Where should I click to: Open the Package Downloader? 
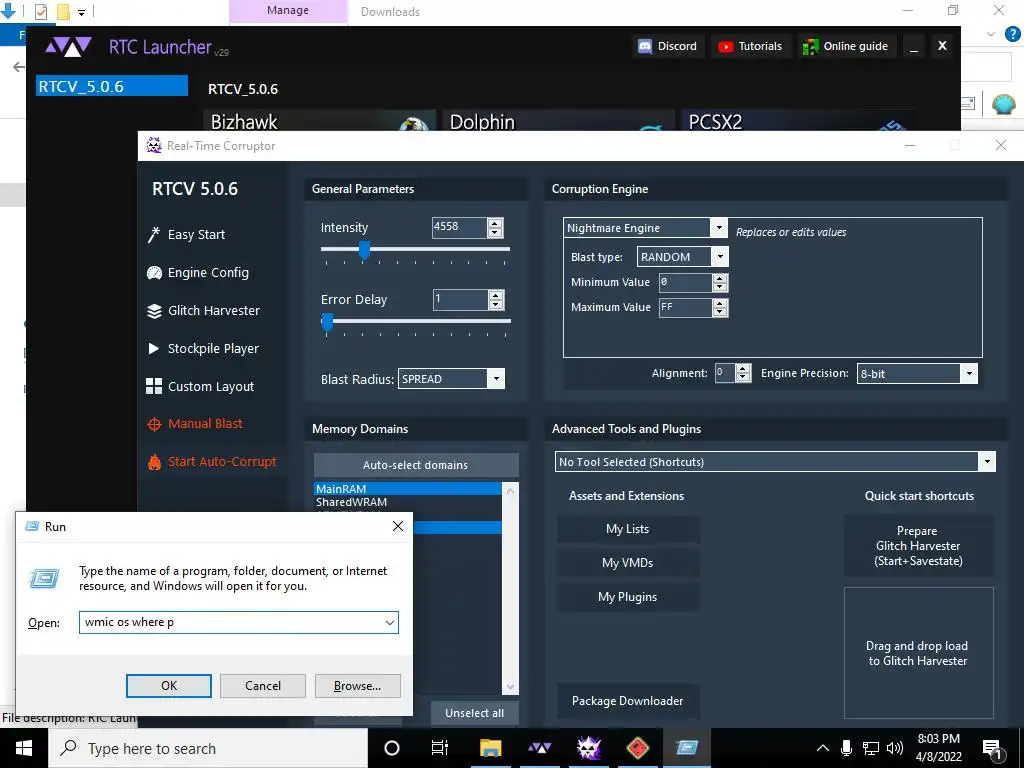point(628,701)
